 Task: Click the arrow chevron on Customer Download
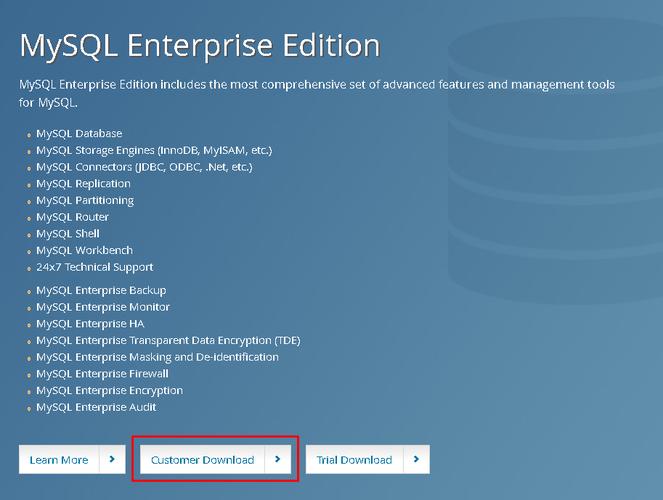tap(278, 459)
